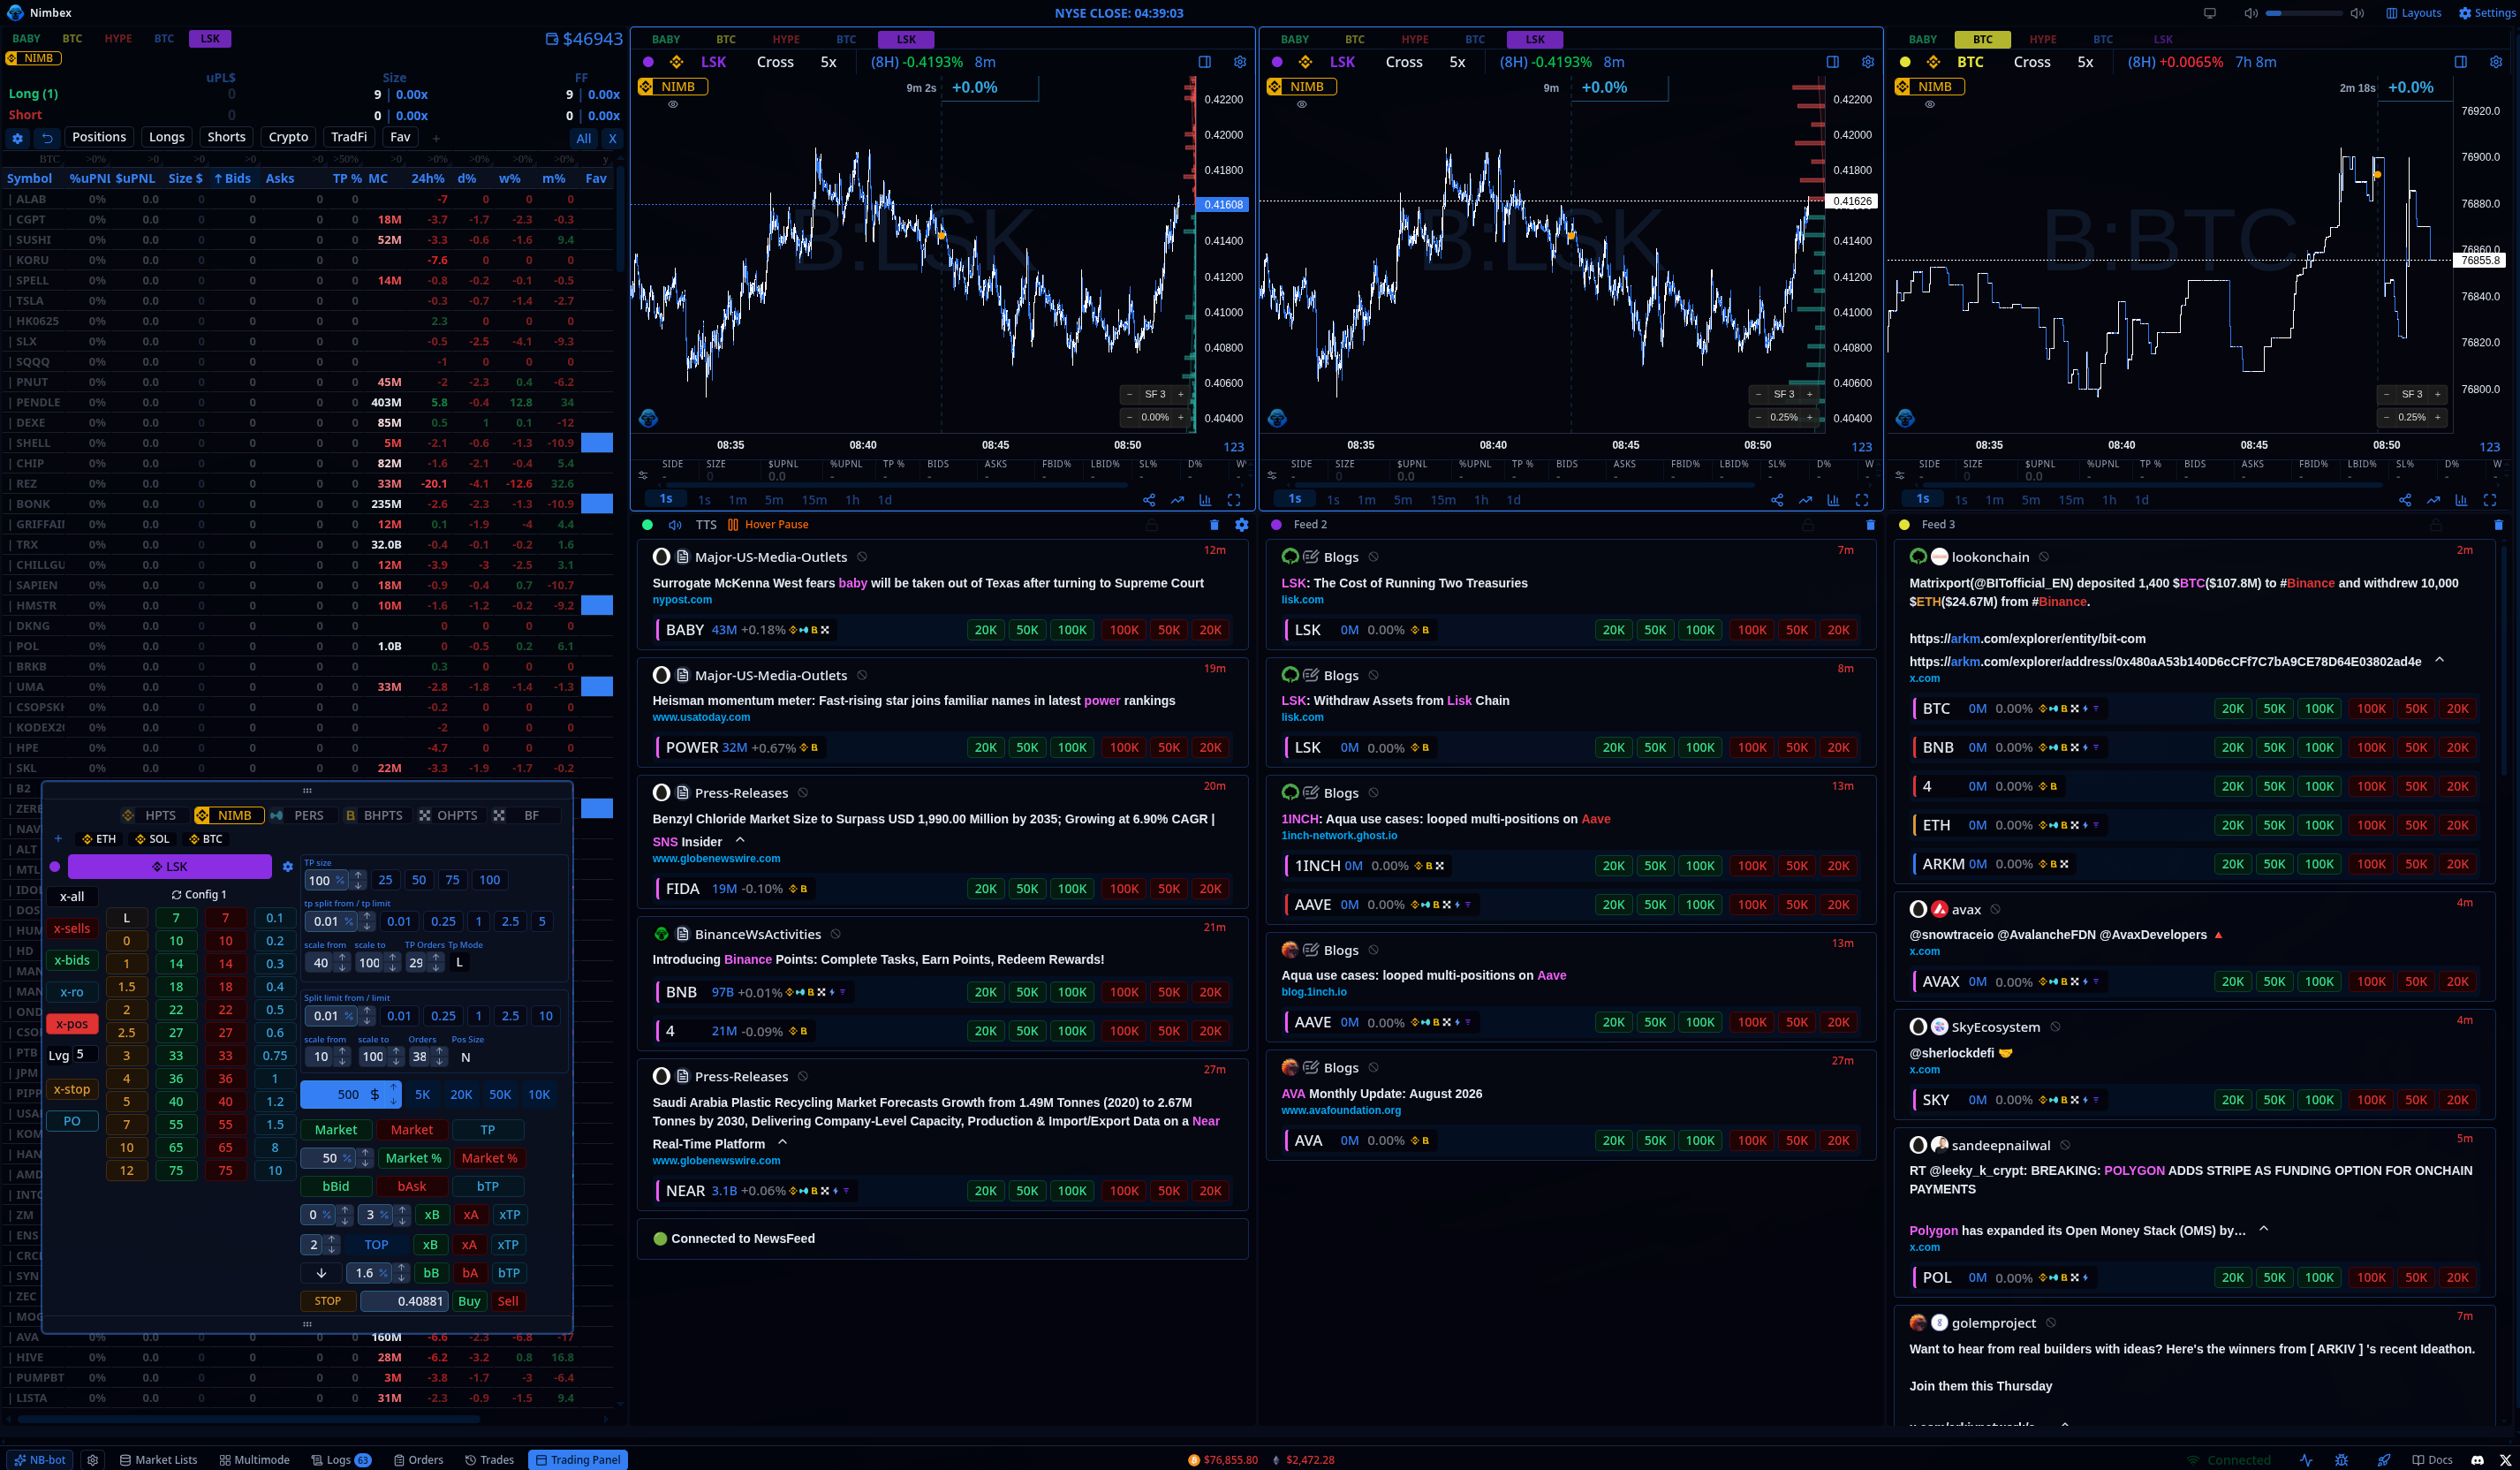Click green 20K buy button on BABY row

pyautogui.click(x=985, y=630)
